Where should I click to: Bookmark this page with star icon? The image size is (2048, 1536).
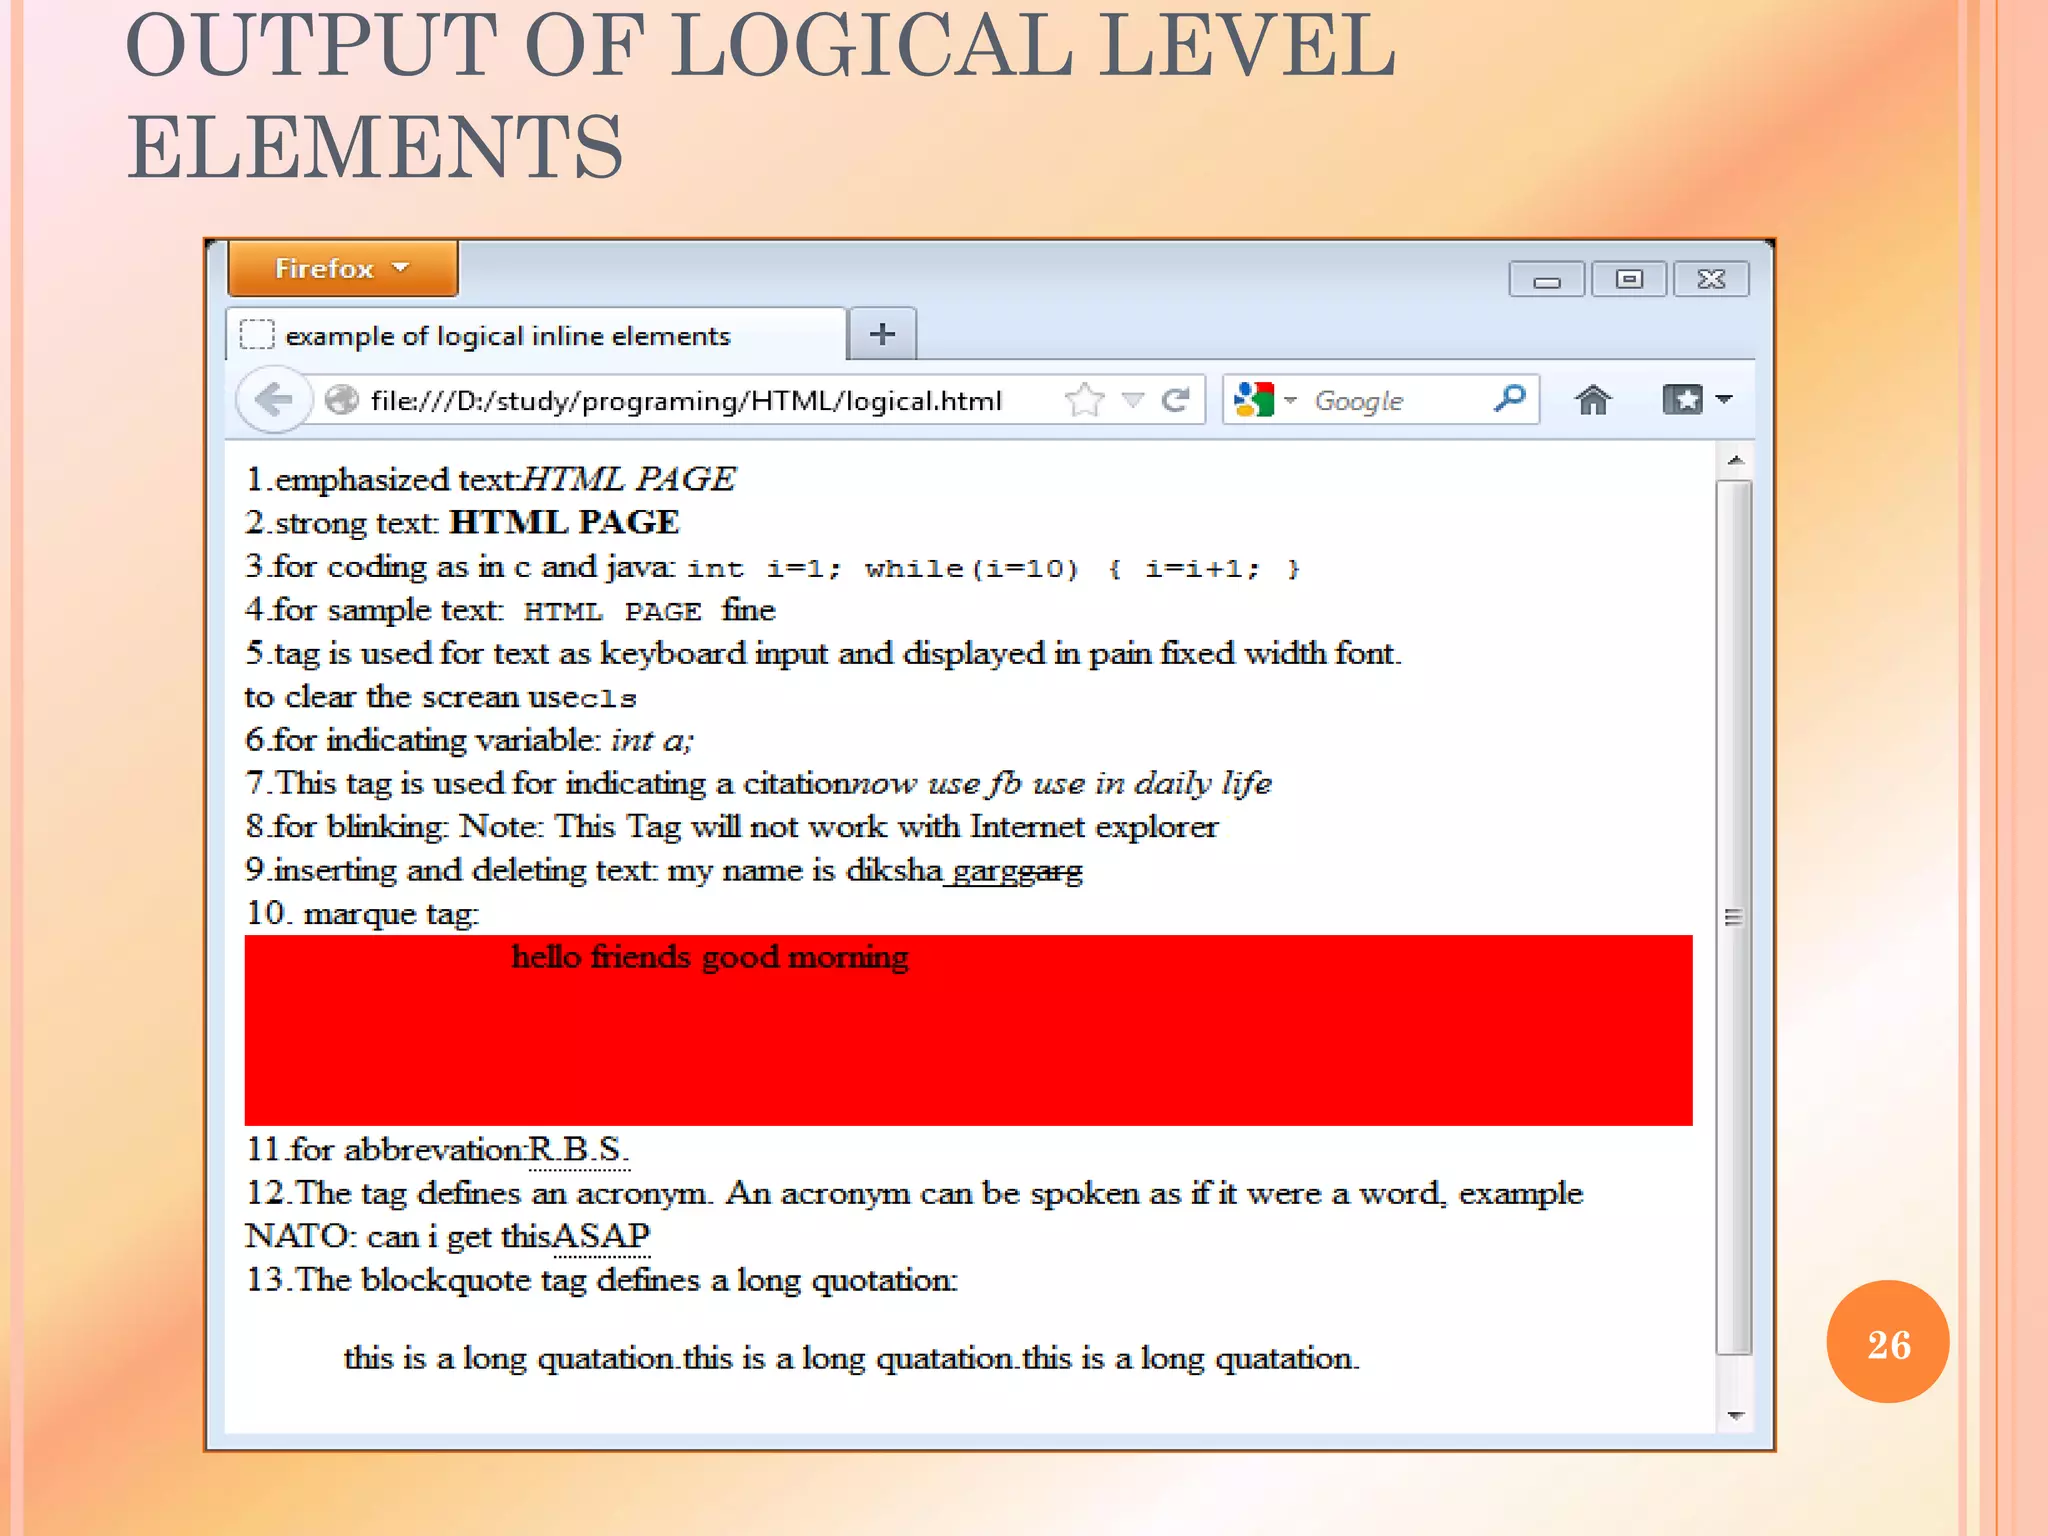coord(1085,400)
